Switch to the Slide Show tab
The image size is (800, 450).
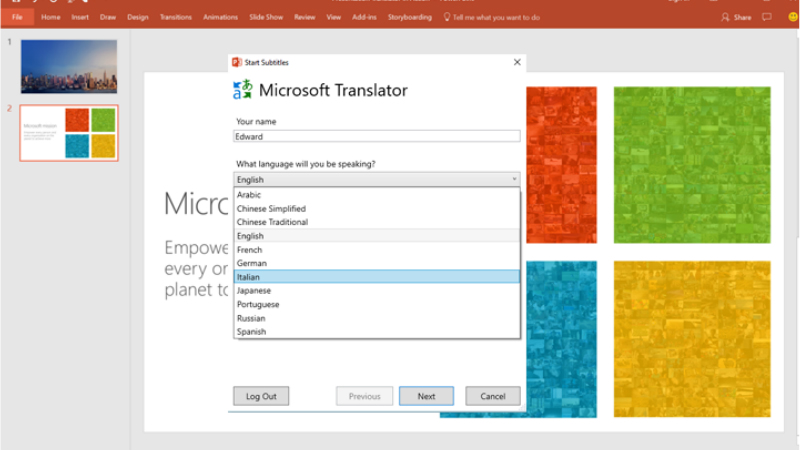coord(266,17)
